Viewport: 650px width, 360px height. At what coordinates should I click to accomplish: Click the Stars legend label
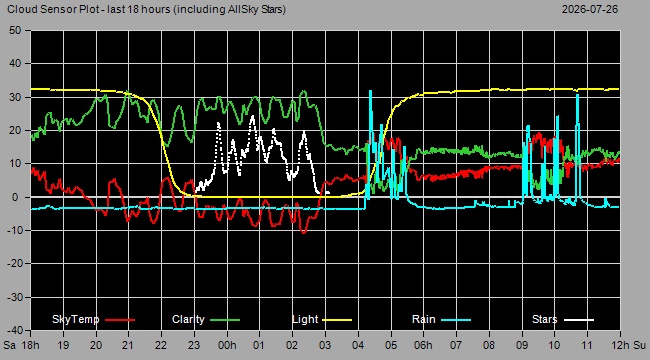tap(544, 319)
